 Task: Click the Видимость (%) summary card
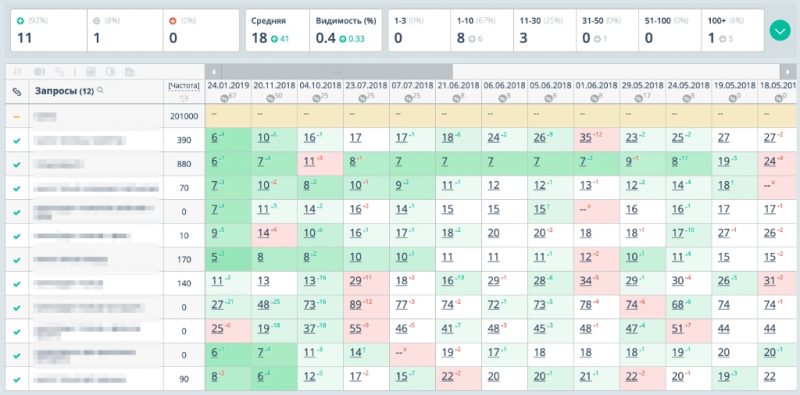tap(345, 31)
